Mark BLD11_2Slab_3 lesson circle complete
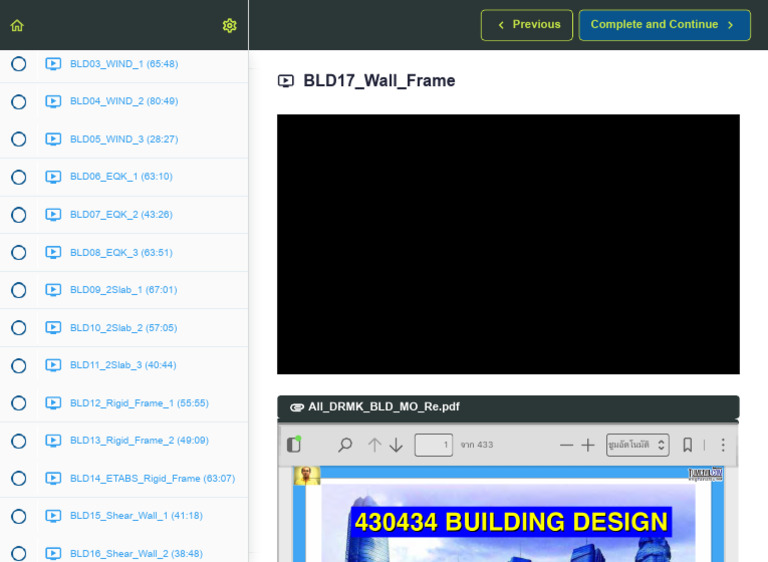This screenshot has width=768, height=562. point(19,366)
